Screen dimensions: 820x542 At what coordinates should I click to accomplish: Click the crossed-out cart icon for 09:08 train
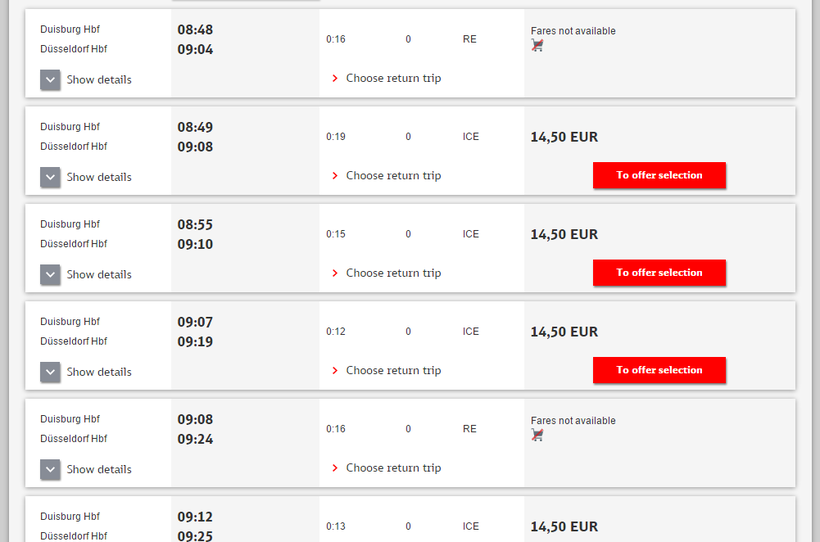537,435
